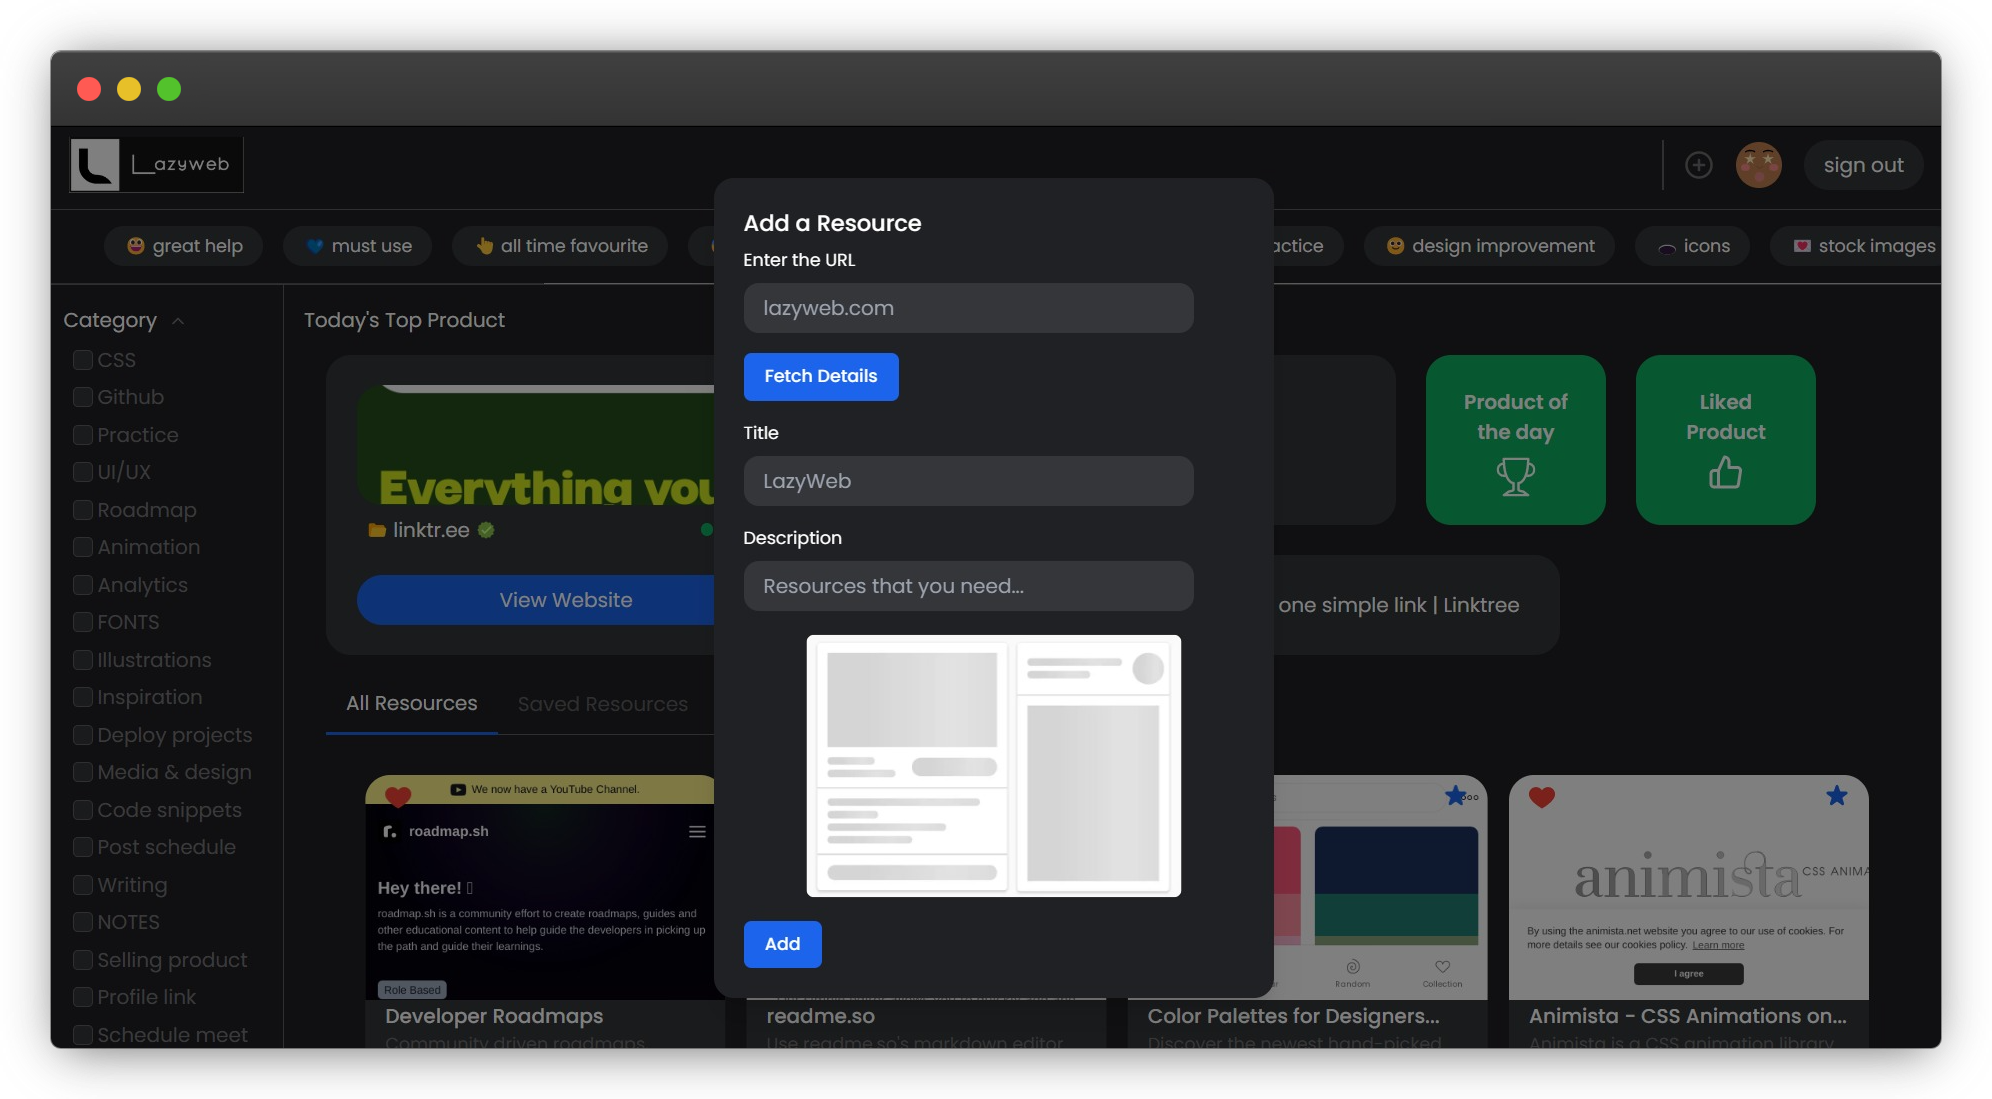This screenshot has width=1992, height=1099.
Task: Click the green verified badge next to linktr.ee
Action: (486, 530)
